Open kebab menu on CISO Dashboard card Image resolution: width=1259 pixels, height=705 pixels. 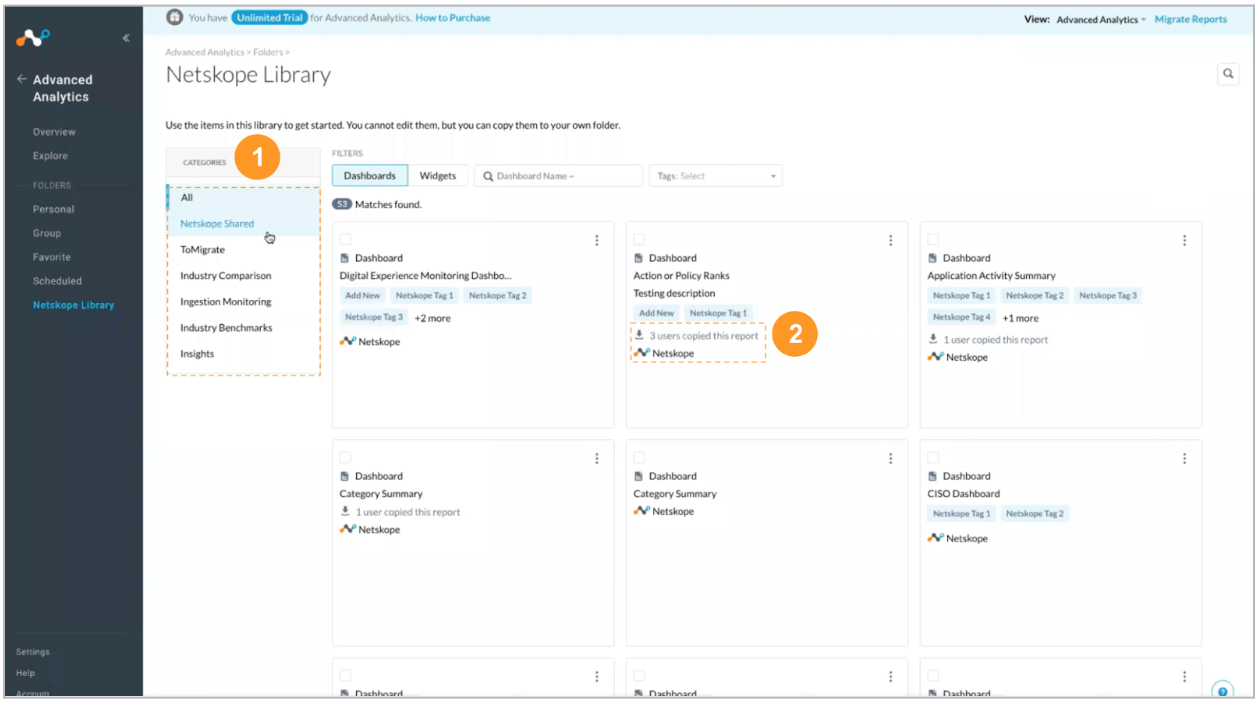click(1185, 458)
